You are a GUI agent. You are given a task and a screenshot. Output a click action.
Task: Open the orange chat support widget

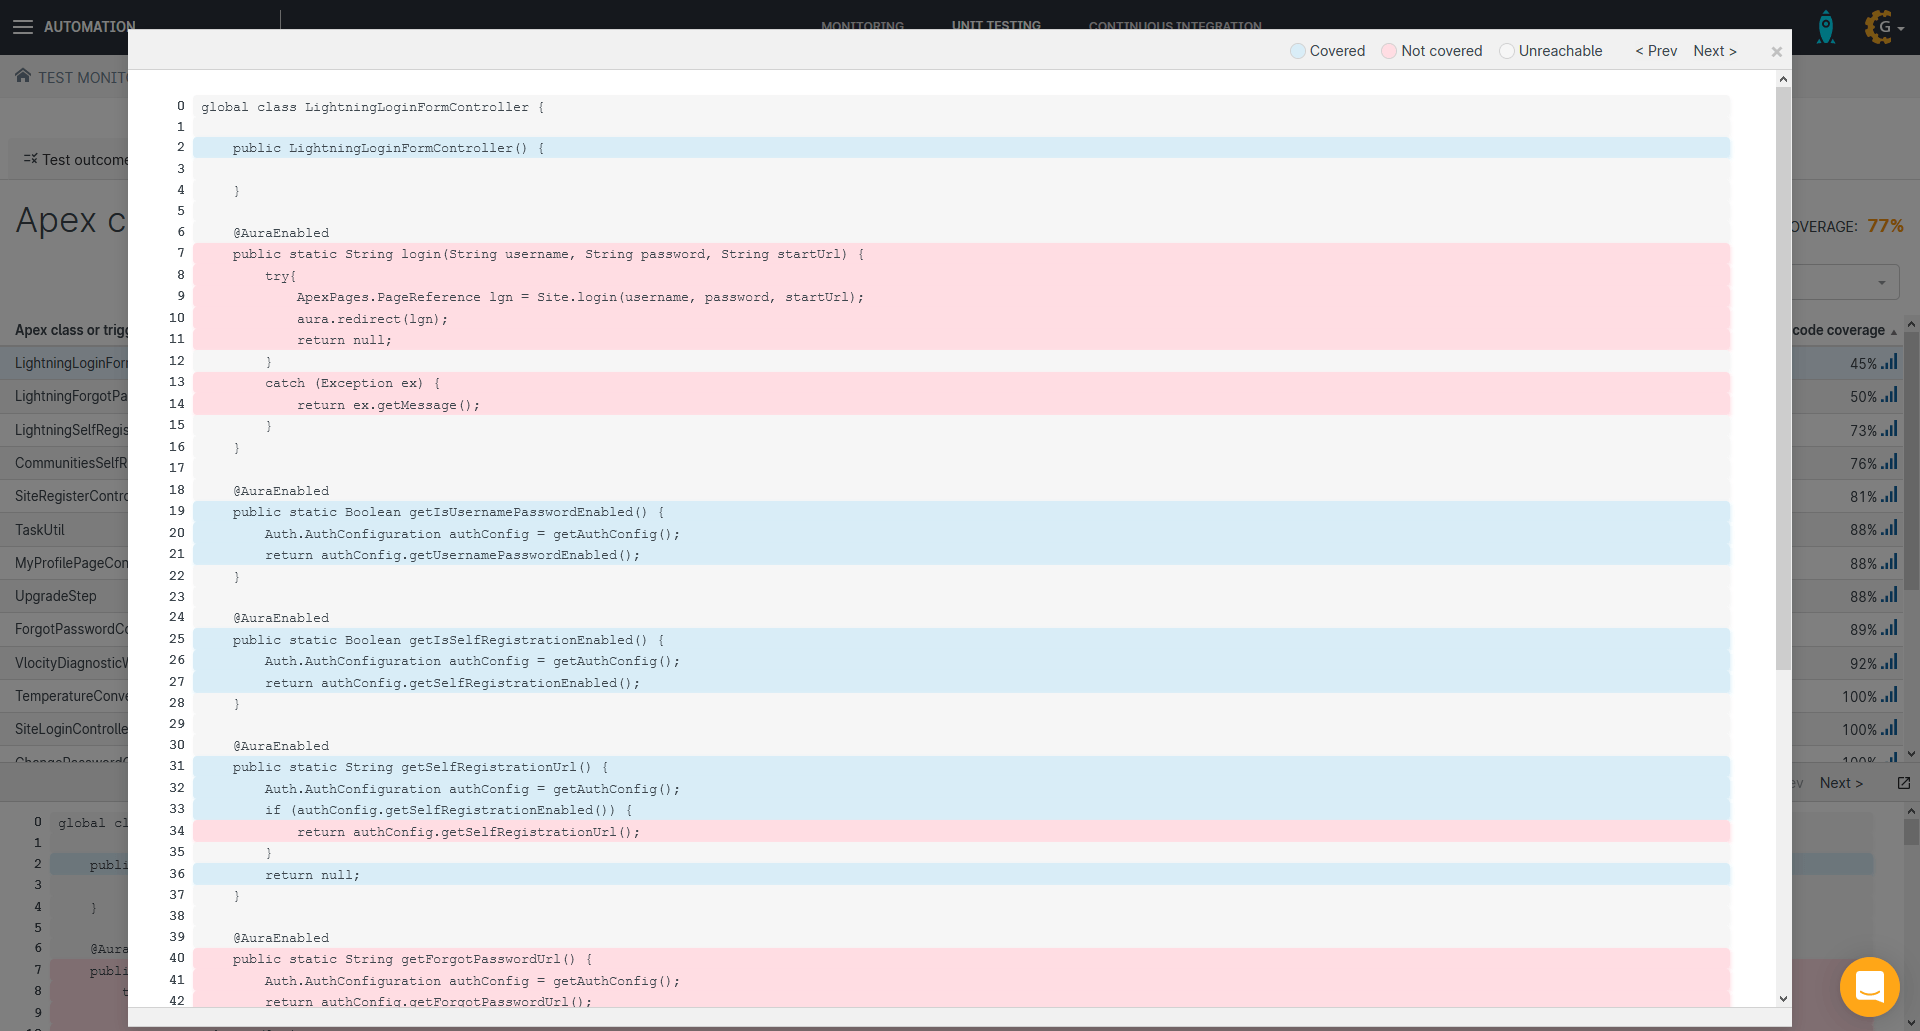tap(1869, 987)
